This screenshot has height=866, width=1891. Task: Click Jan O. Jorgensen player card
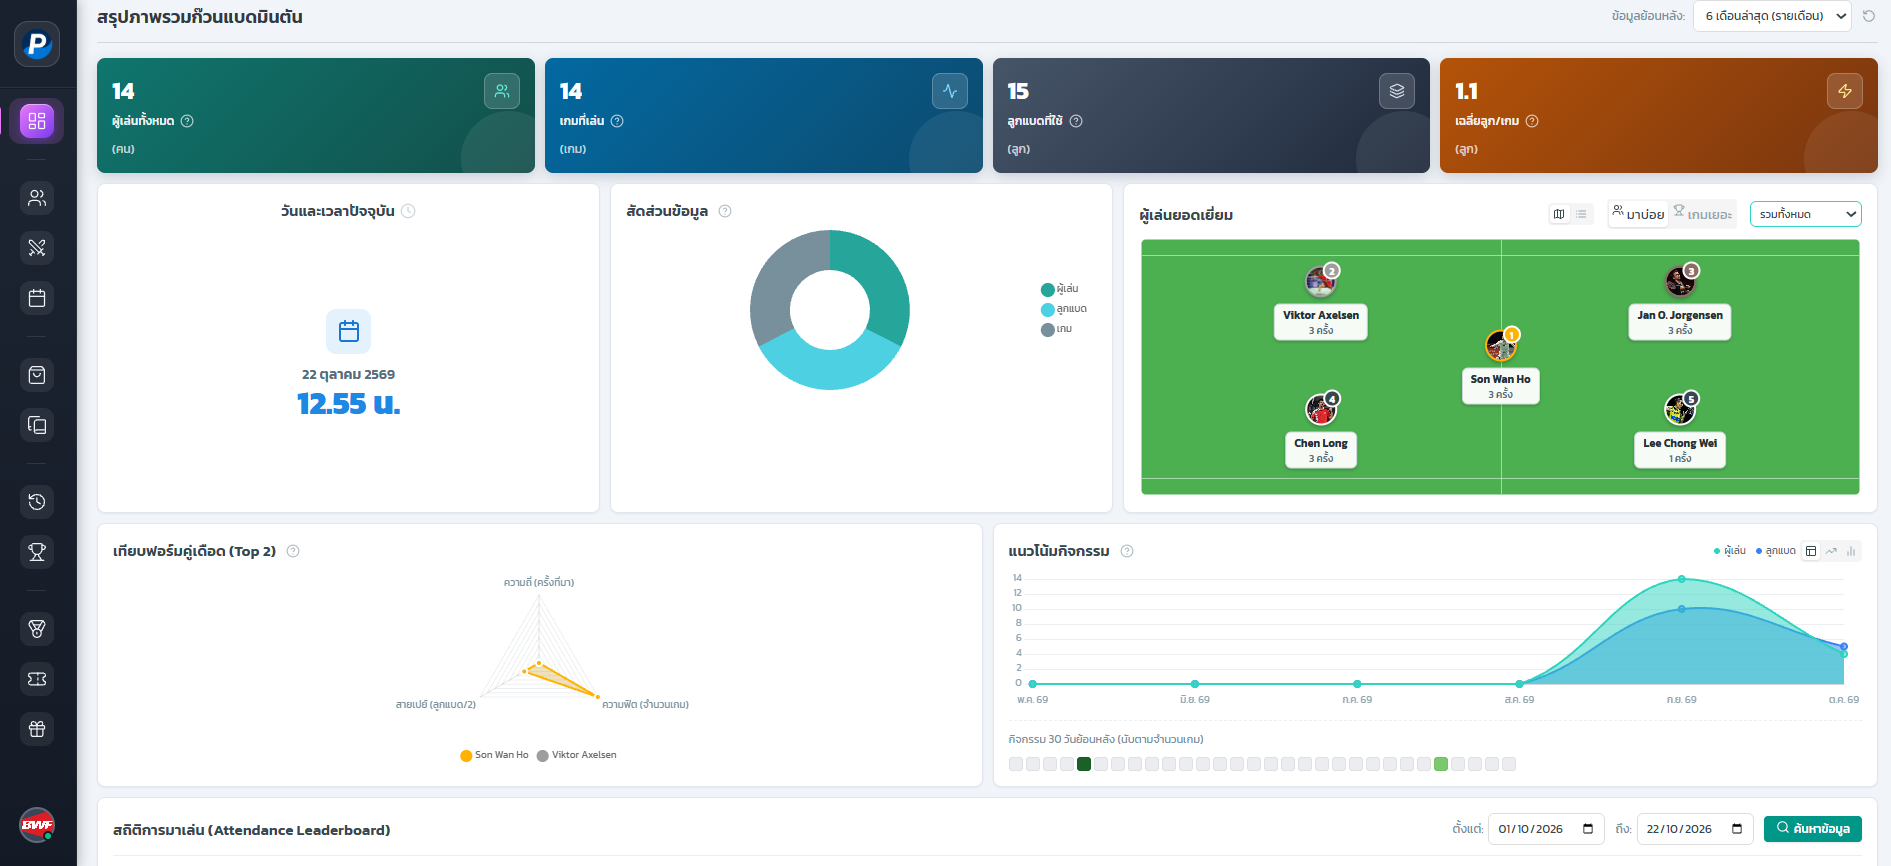1680,322
